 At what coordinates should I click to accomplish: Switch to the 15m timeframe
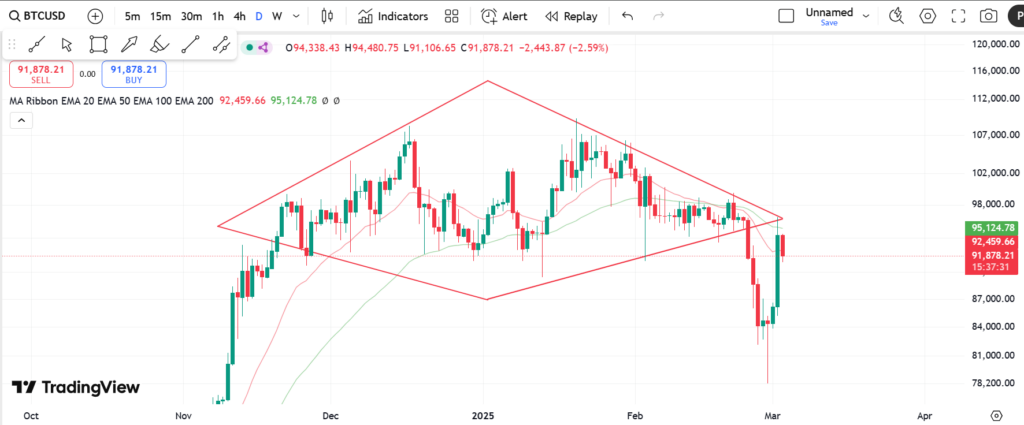pos(160,16)
